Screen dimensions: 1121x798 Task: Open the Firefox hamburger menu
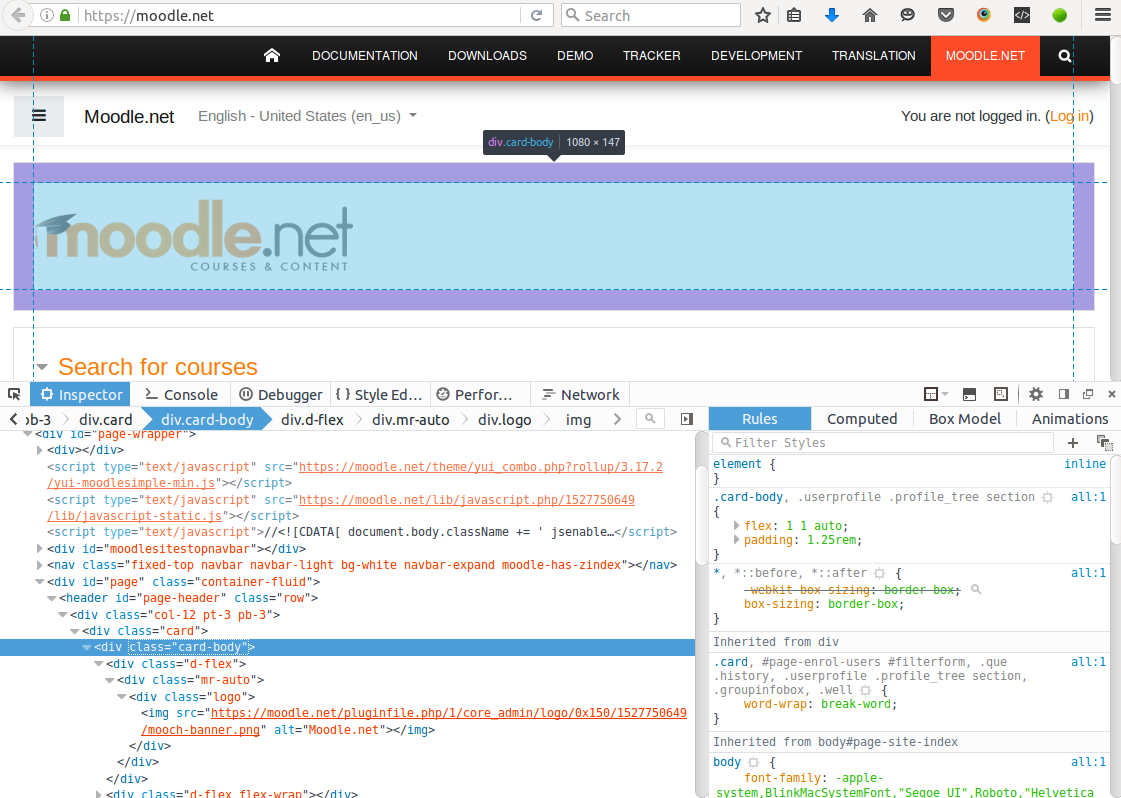[1102, 15]
